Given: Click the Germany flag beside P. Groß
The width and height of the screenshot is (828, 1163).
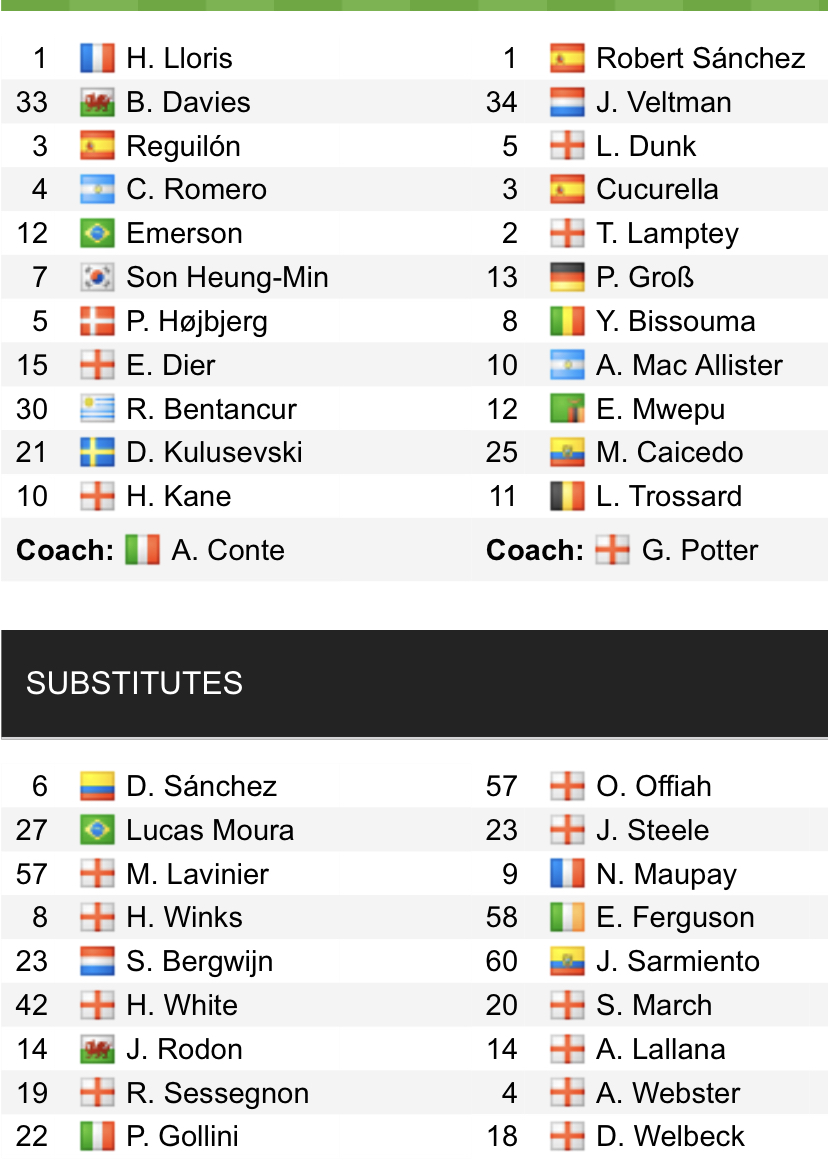Looking at the screenshot, I should click(567, 277).
